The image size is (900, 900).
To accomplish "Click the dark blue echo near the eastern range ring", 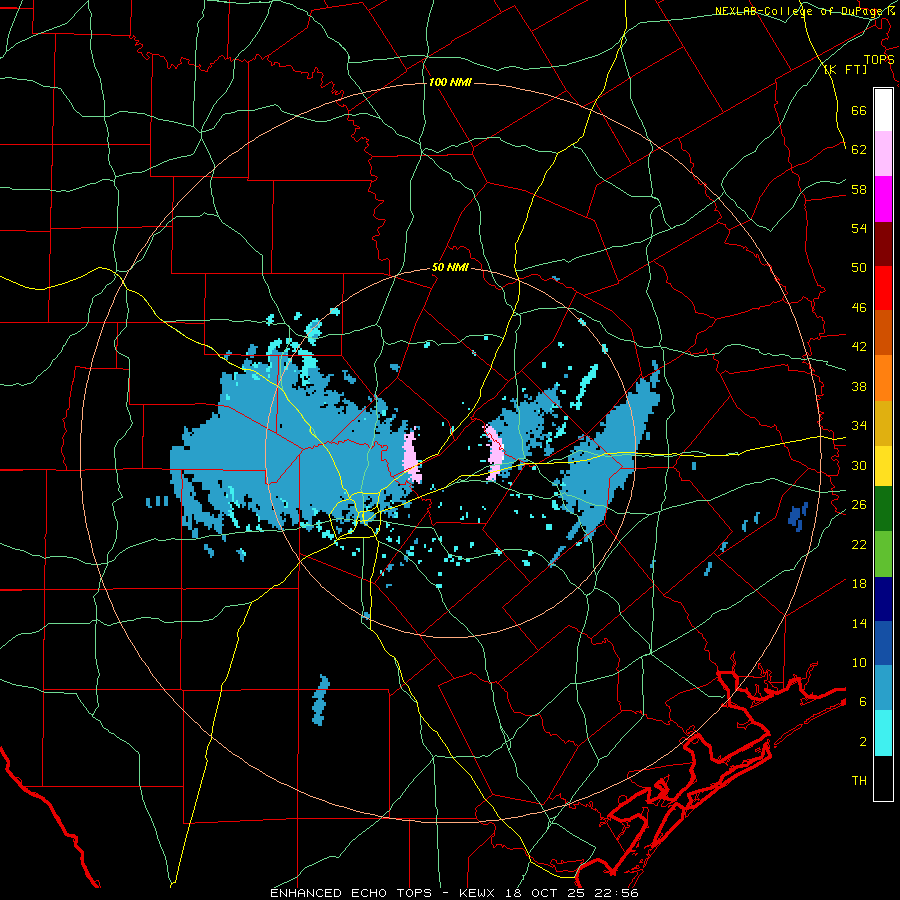I will [798, 516].
